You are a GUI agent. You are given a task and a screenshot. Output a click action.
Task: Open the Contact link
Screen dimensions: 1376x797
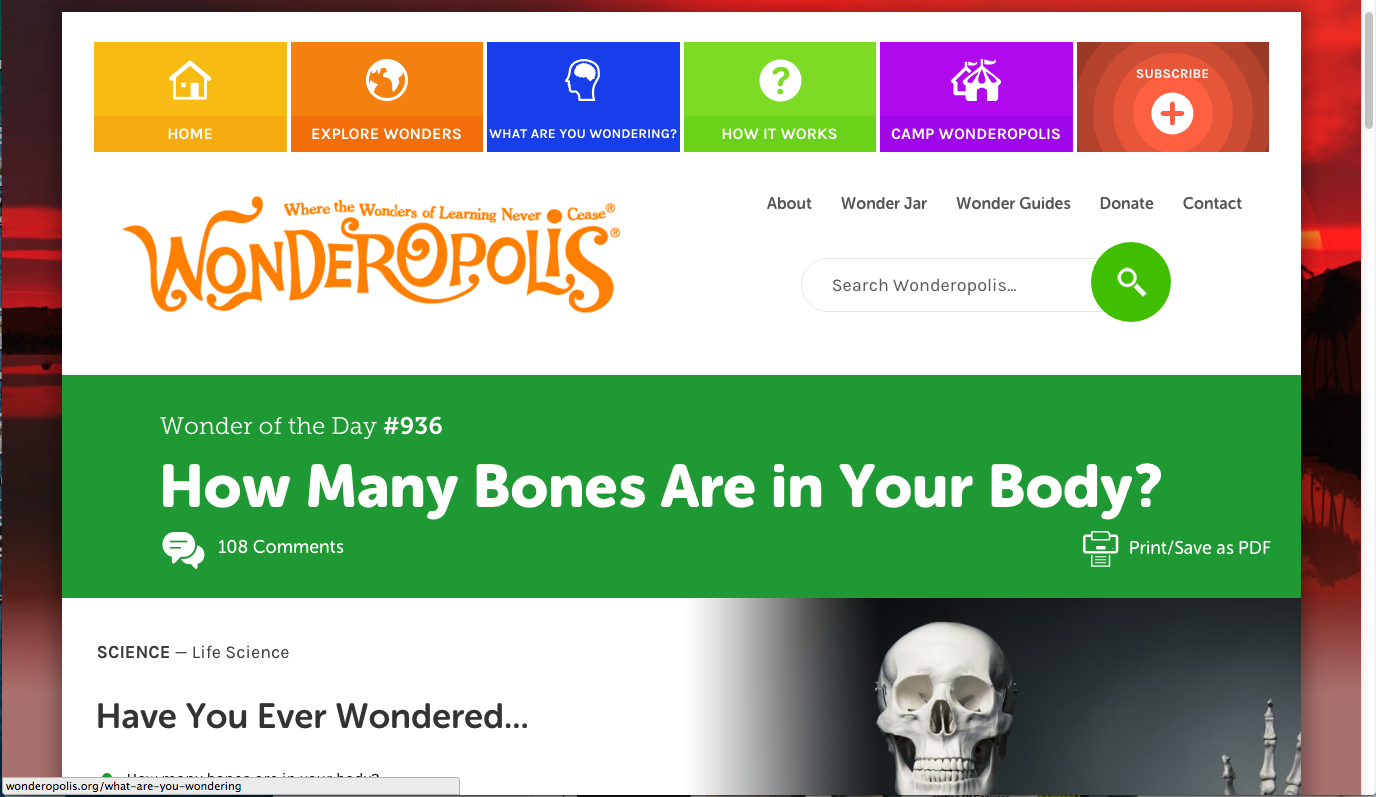coord(1212,203)
